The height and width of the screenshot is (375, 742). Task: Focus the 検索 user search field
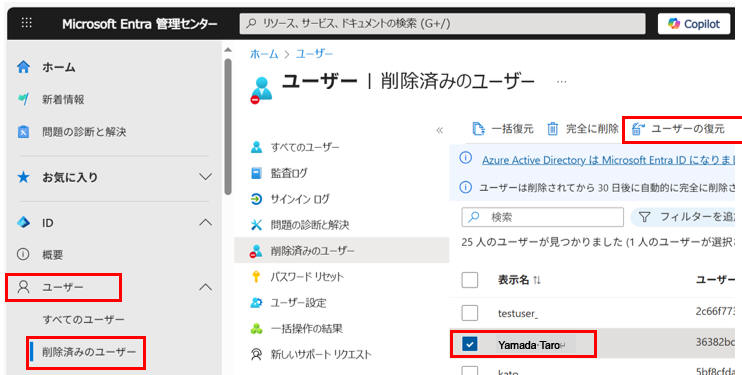(x=542, y=217)
